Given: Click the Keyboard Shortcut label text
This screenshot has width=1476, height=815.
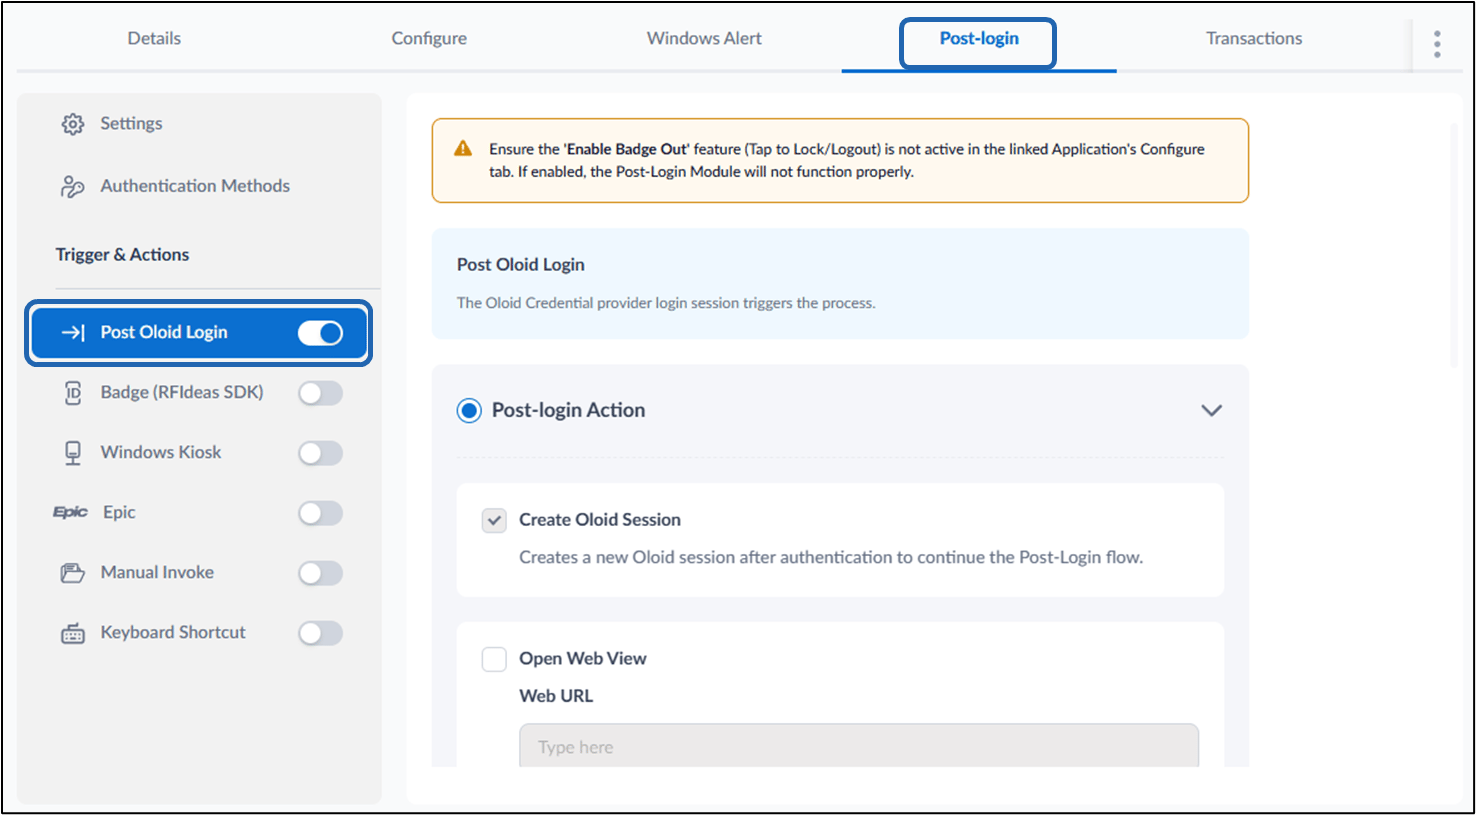Looking at the screenshot, I should tap(173, 632).
